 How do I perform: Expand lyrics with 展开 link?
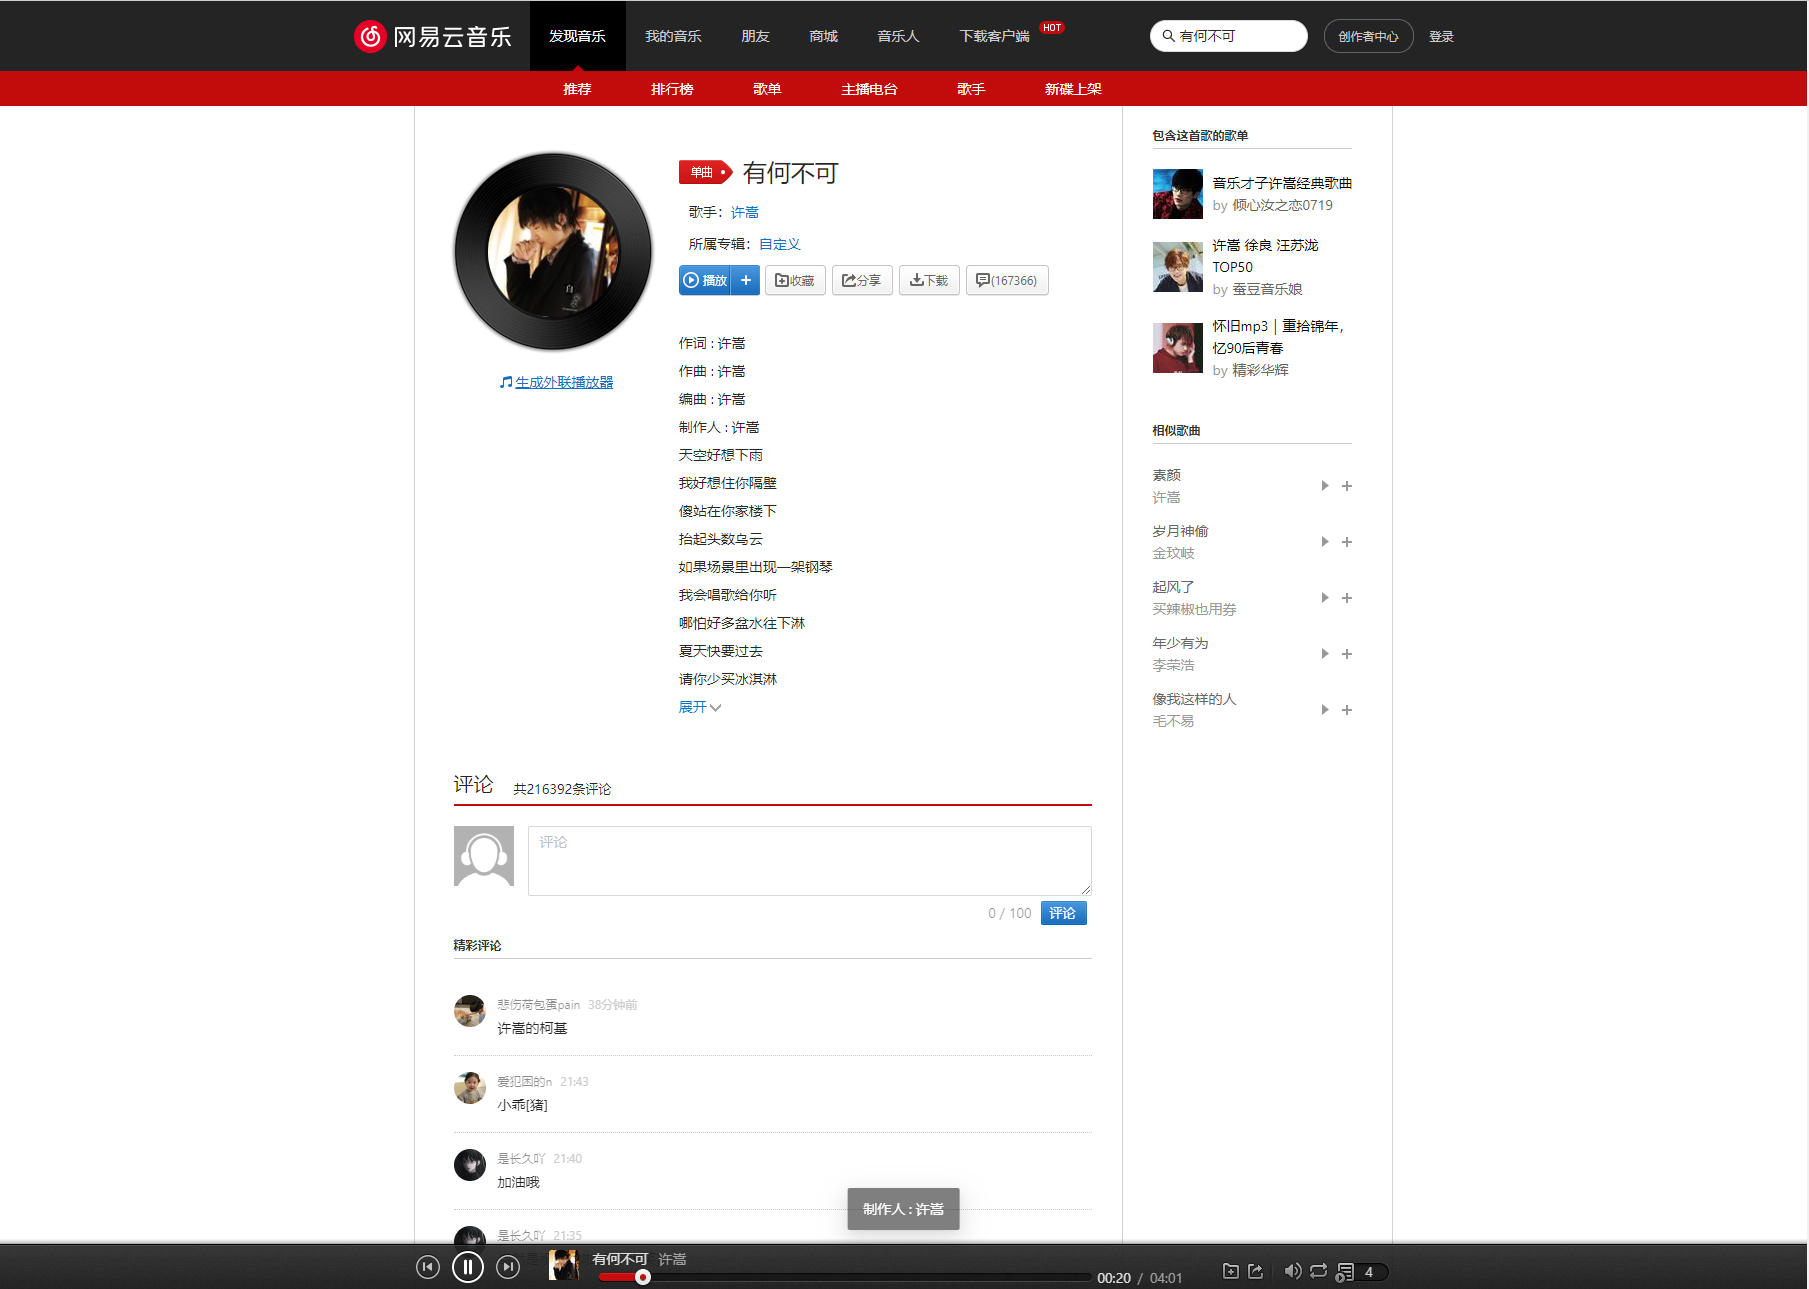pos(699,707)
